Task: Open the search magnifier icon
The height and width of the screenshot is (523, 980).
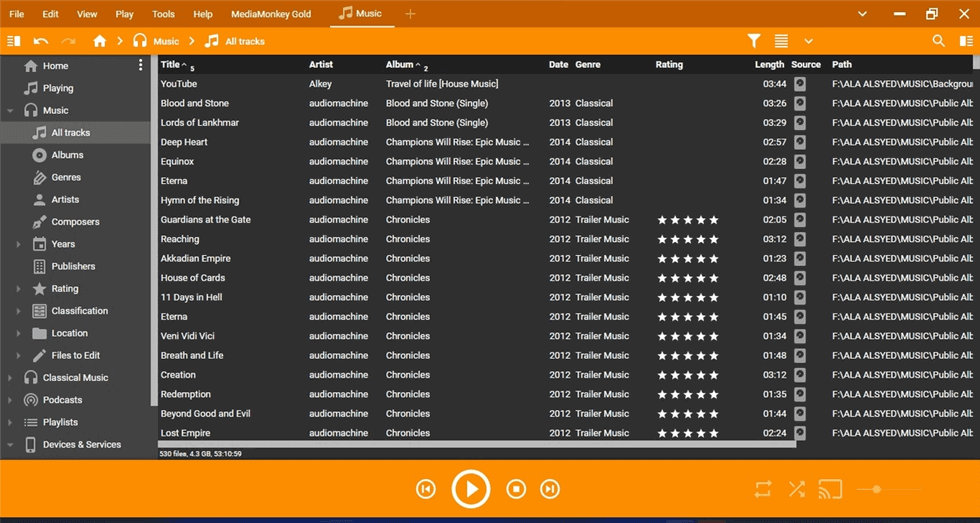Action: (938, 41)
